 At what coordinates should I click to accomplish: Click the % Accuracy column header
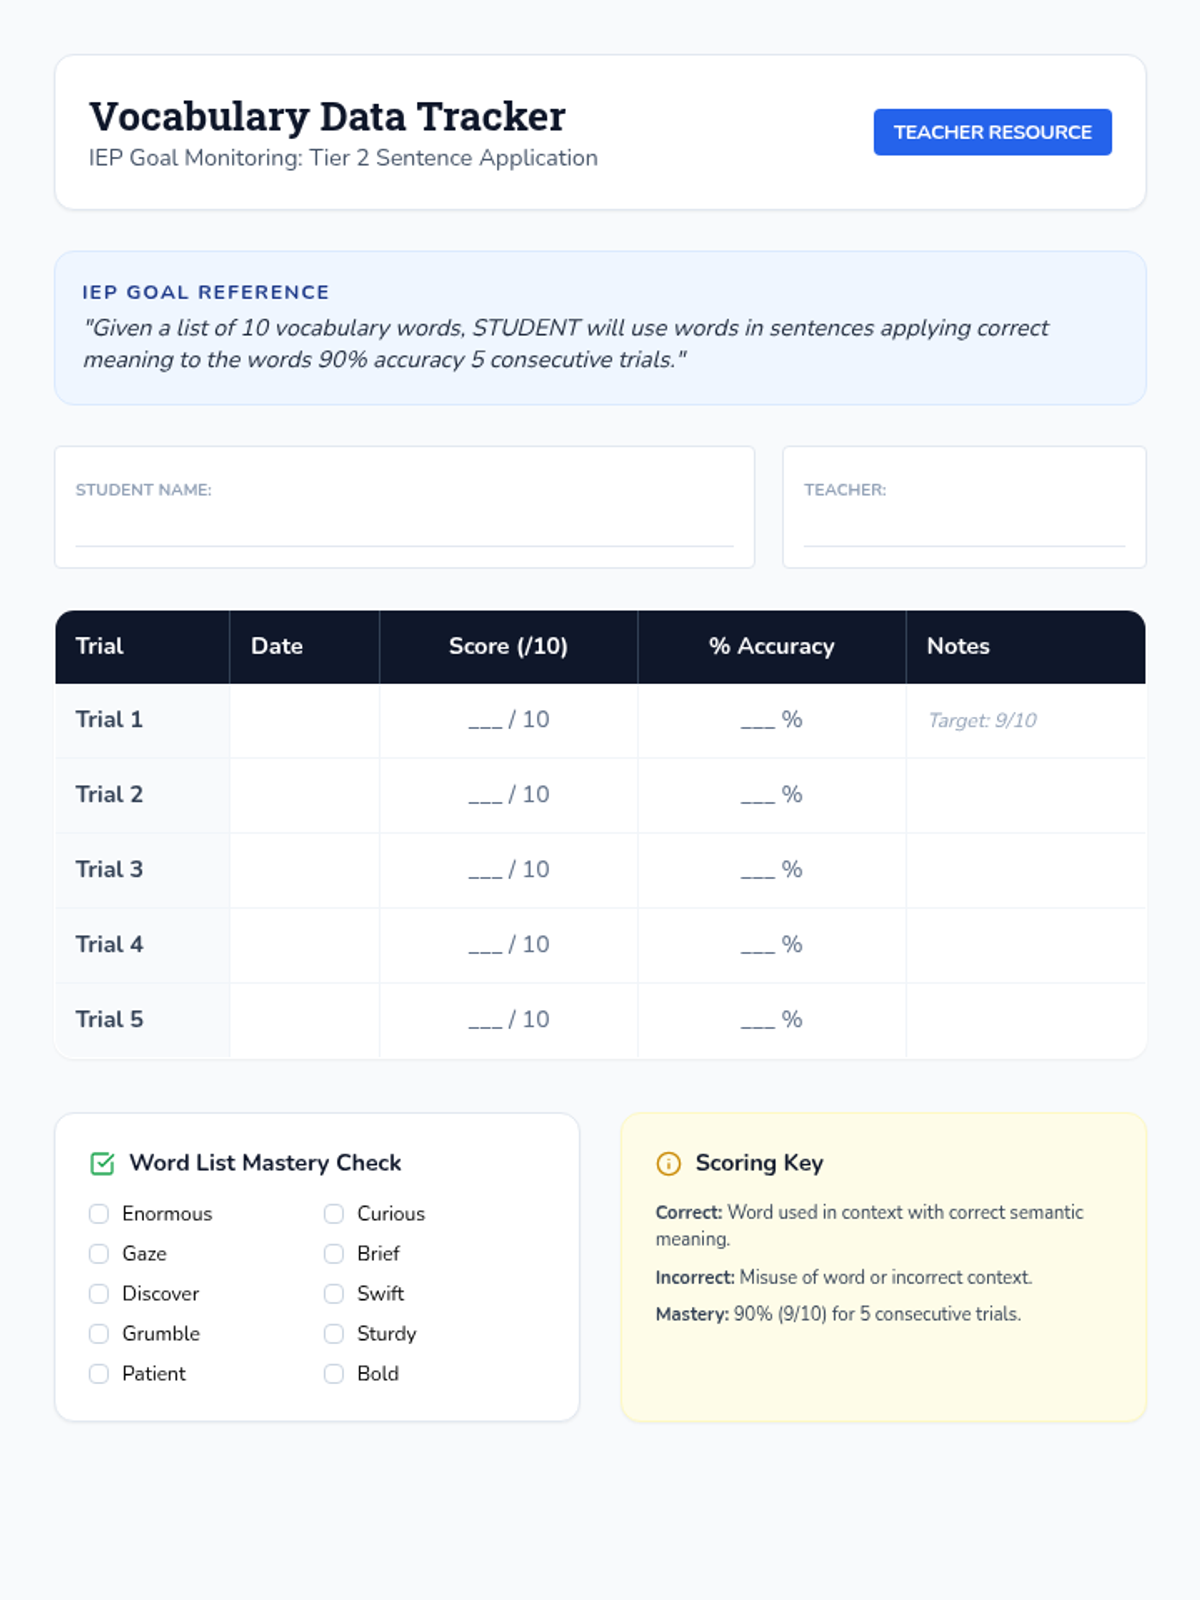[772, 646]
